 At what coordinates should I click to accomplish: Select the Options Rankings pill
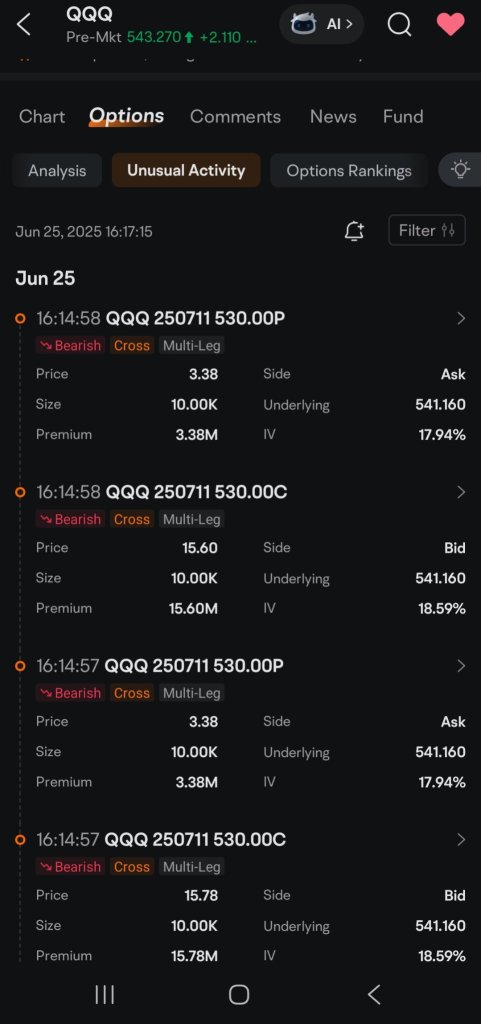tap(349, 170)
